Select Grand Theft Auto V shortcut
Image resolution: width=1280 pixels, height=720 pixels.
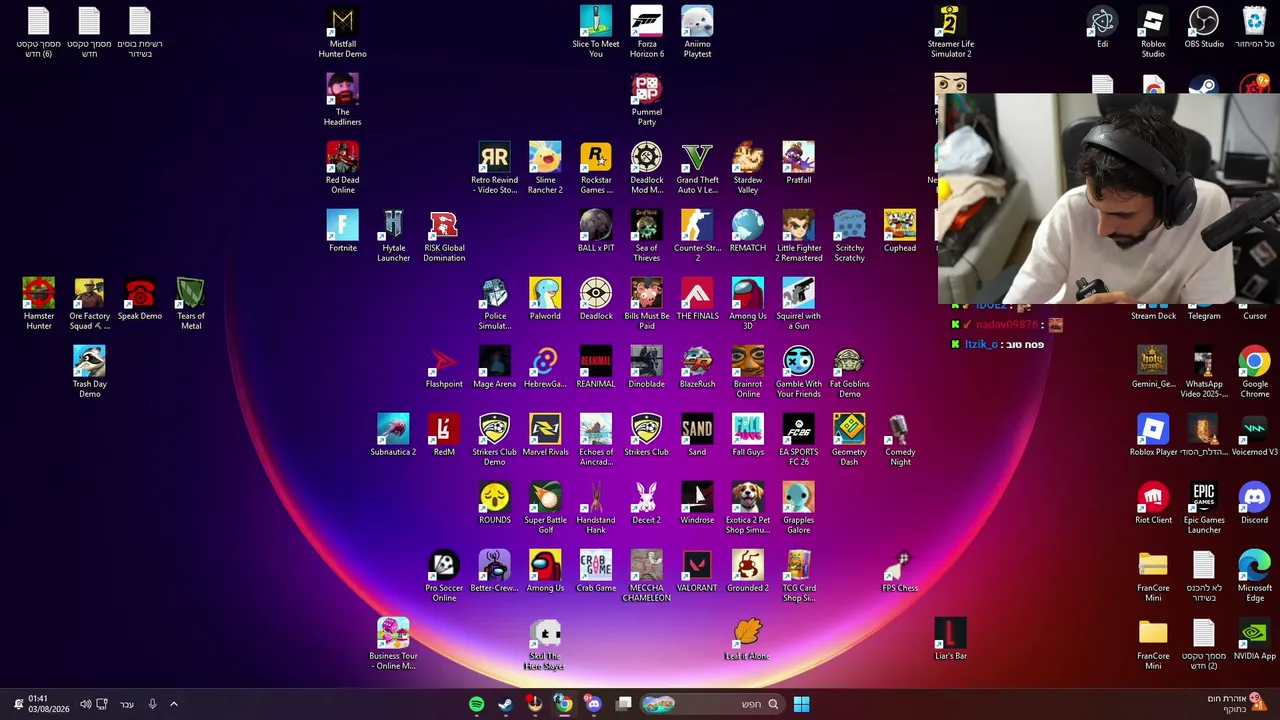[x=697, y=168]
